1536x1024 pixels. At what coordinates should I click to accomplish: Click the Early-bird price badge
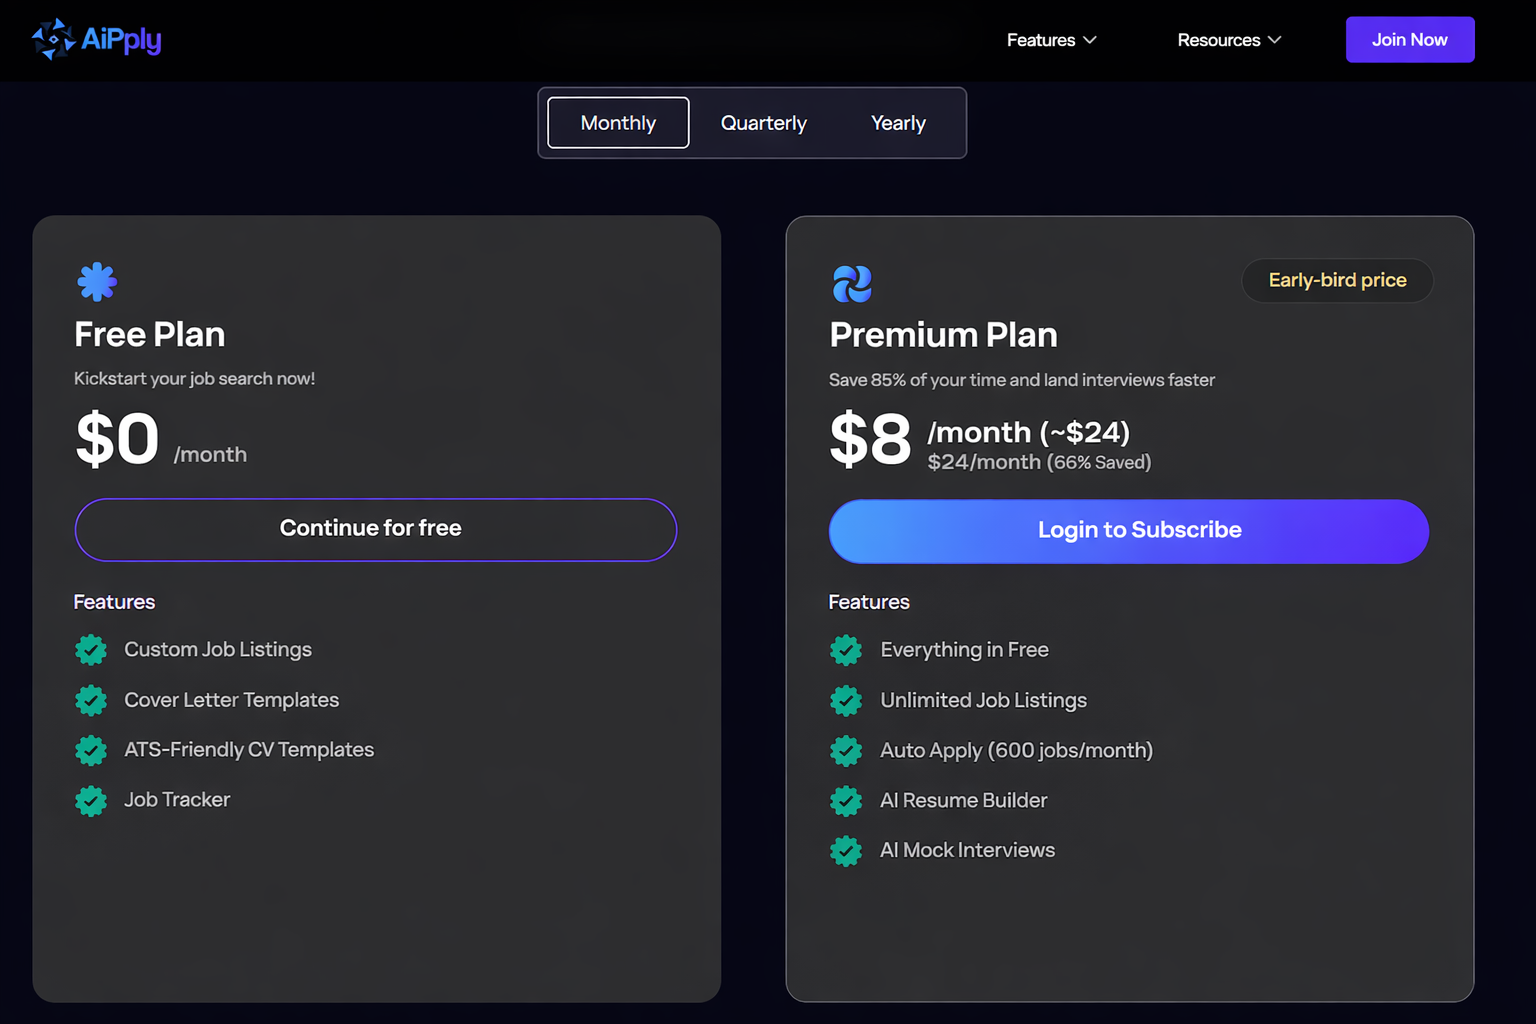coord(1337,280)
